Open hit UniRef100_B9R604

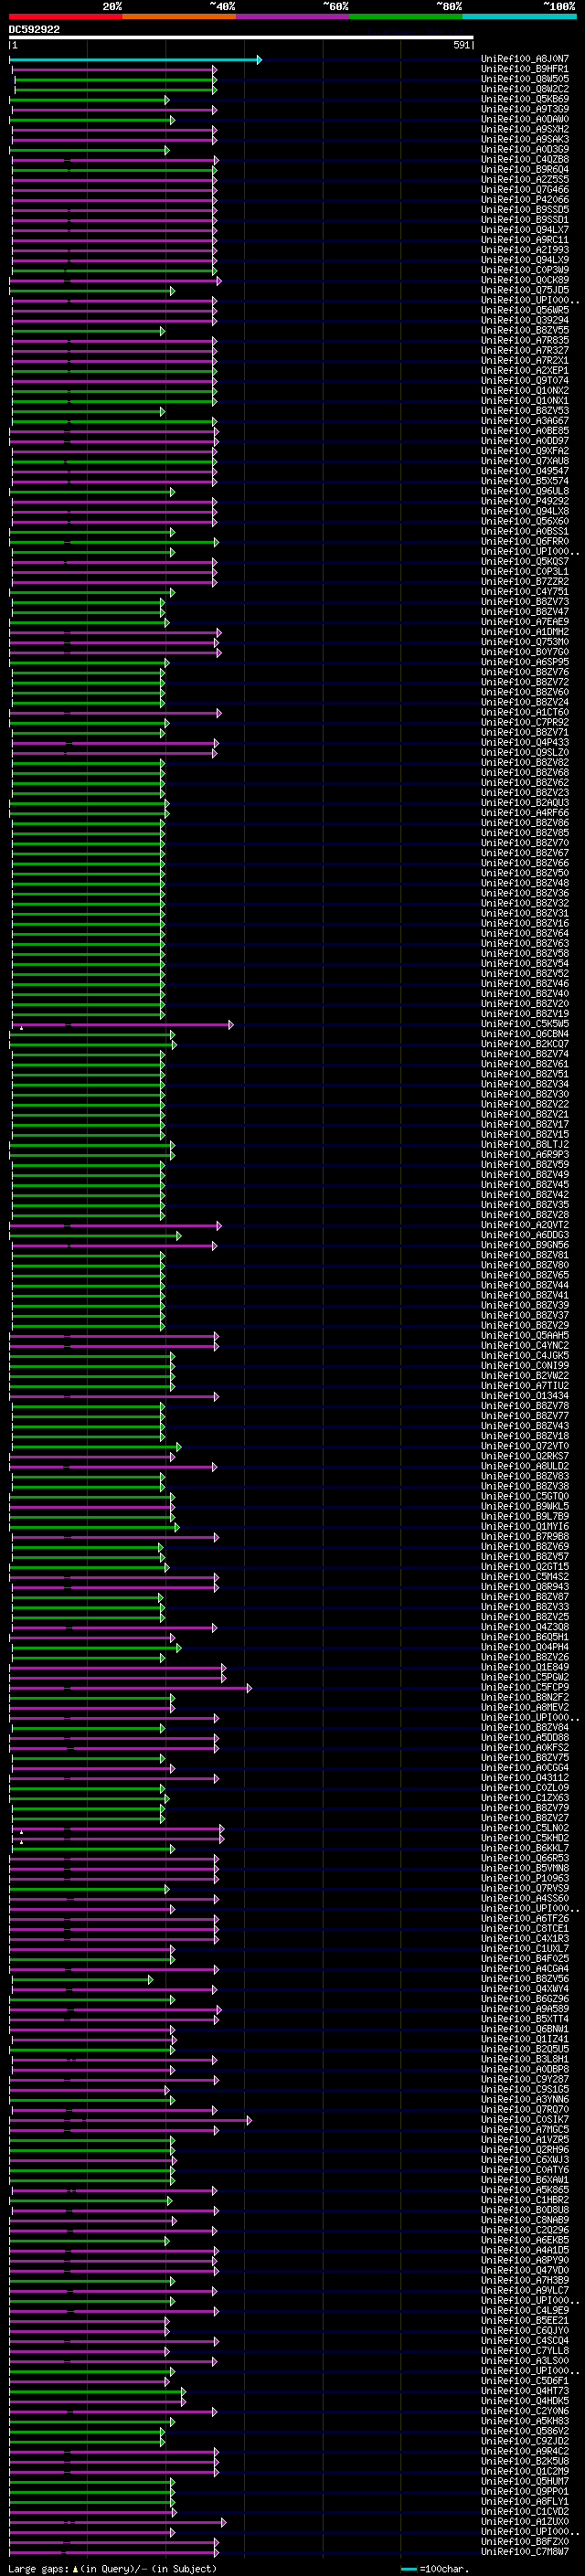click(x=525, y=169)
